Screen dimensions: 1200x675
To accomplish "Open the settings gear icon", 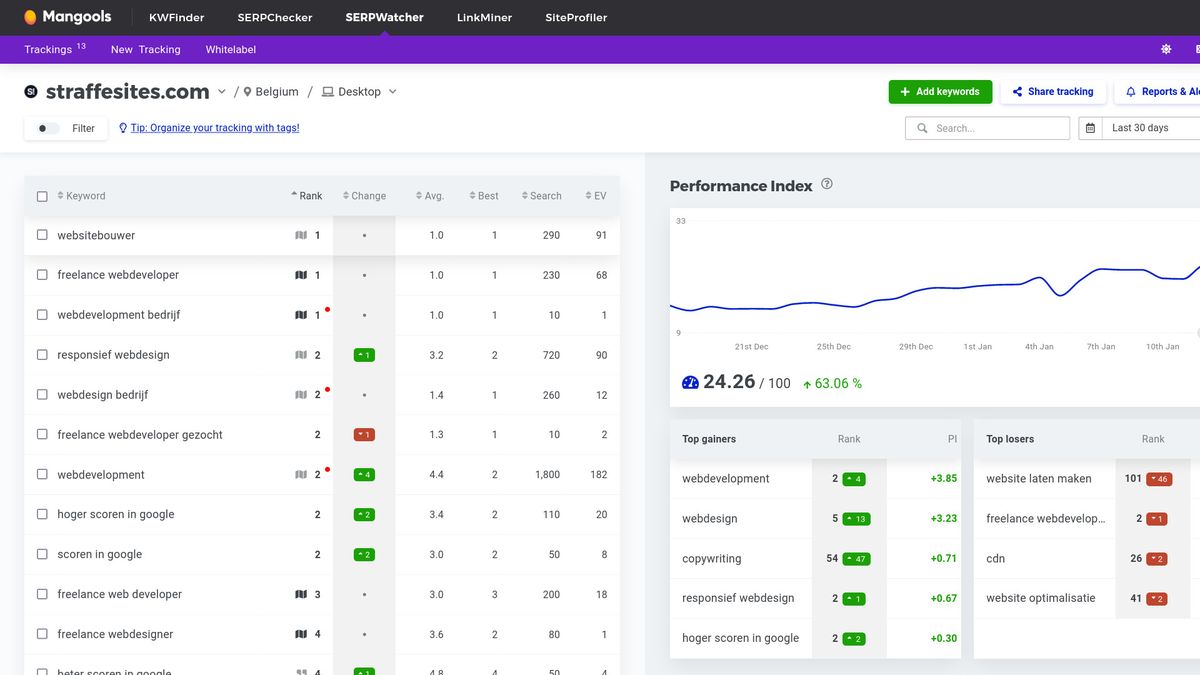I will pyautogui.click(x=1166, y=49).
